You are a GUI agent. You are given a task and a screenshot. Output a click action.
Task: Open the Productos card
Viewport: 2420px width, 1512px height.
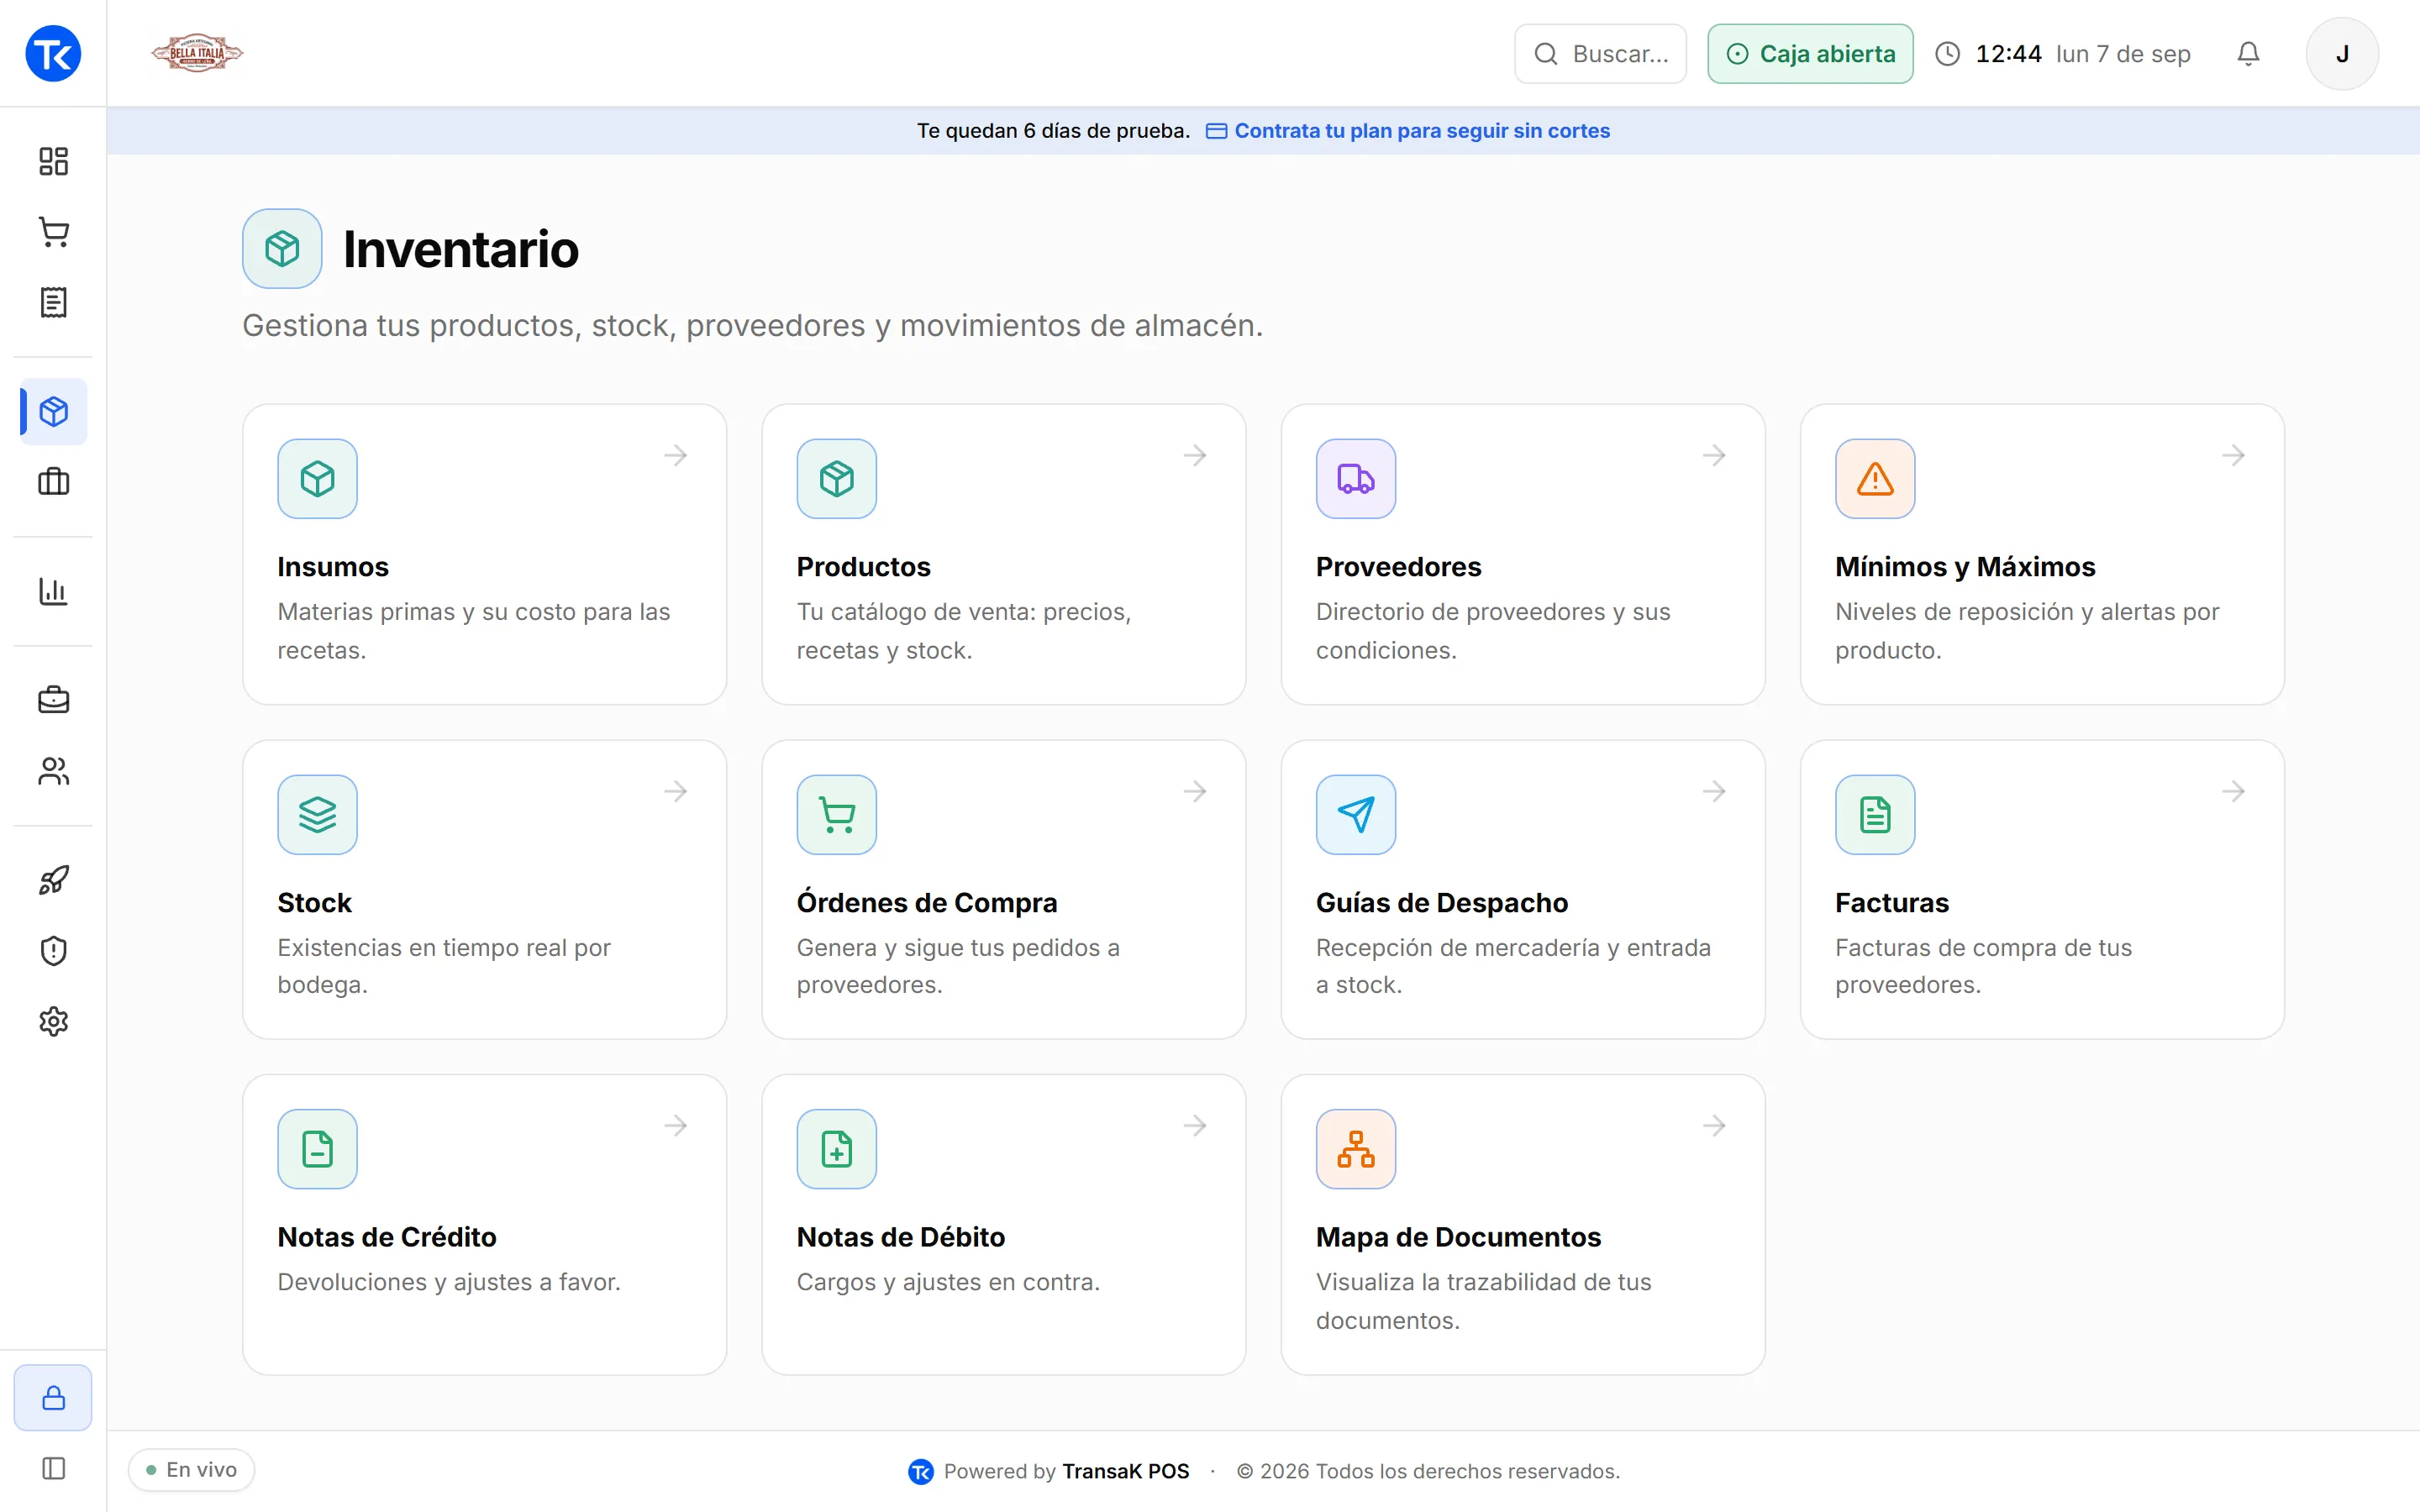[1003, 554]
